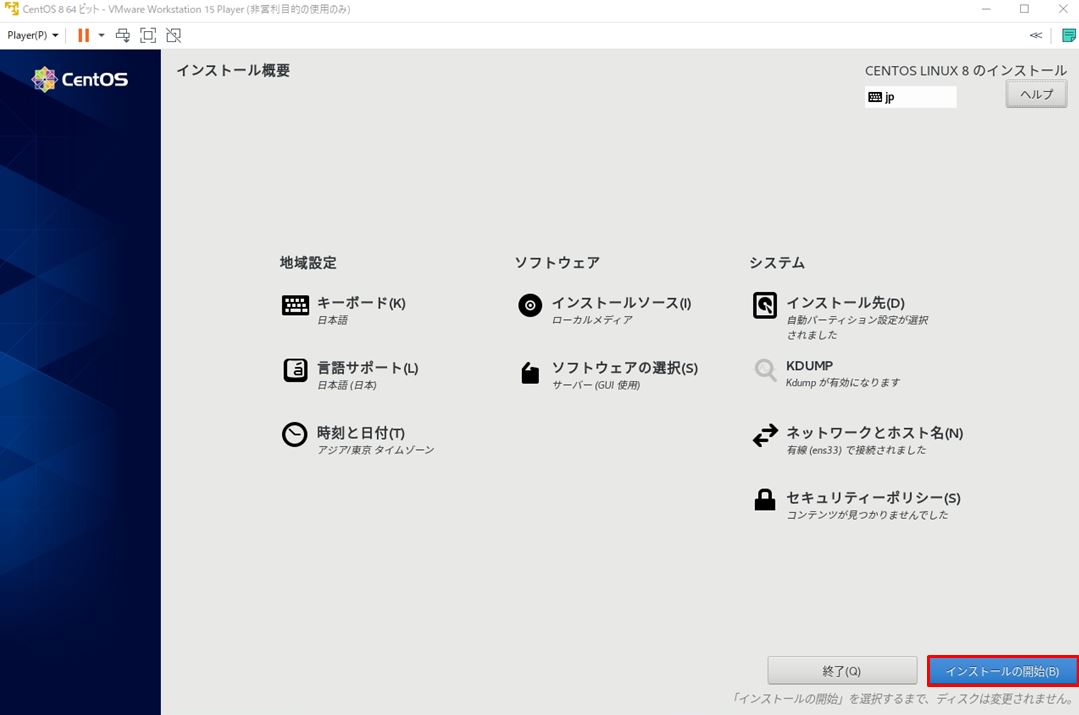Click the Send Ctrl+Alt+Del toolbar icon
The height and width of the screenshot is (715, 1079).
[122, 35]
